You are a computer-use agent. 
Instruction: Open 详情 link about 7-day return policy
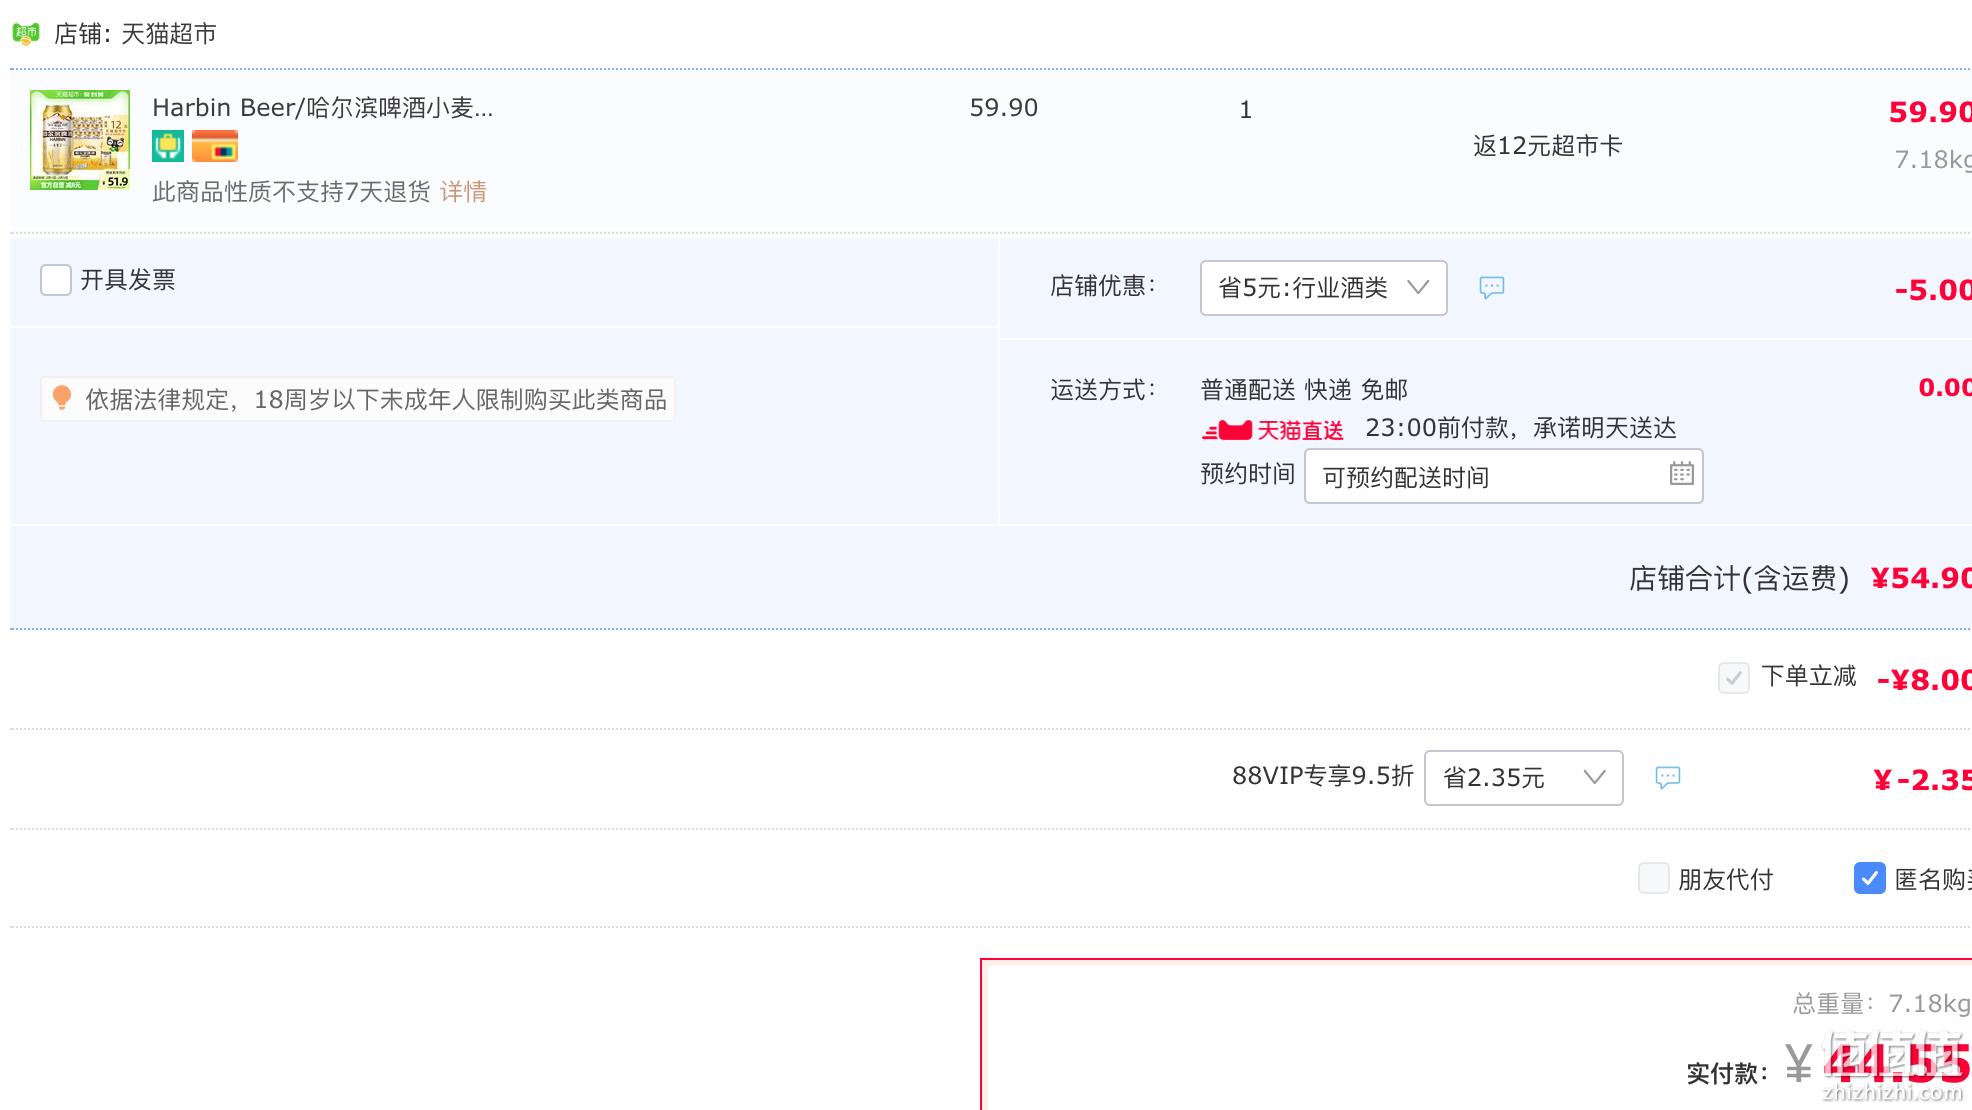click(x=463, y=192)
